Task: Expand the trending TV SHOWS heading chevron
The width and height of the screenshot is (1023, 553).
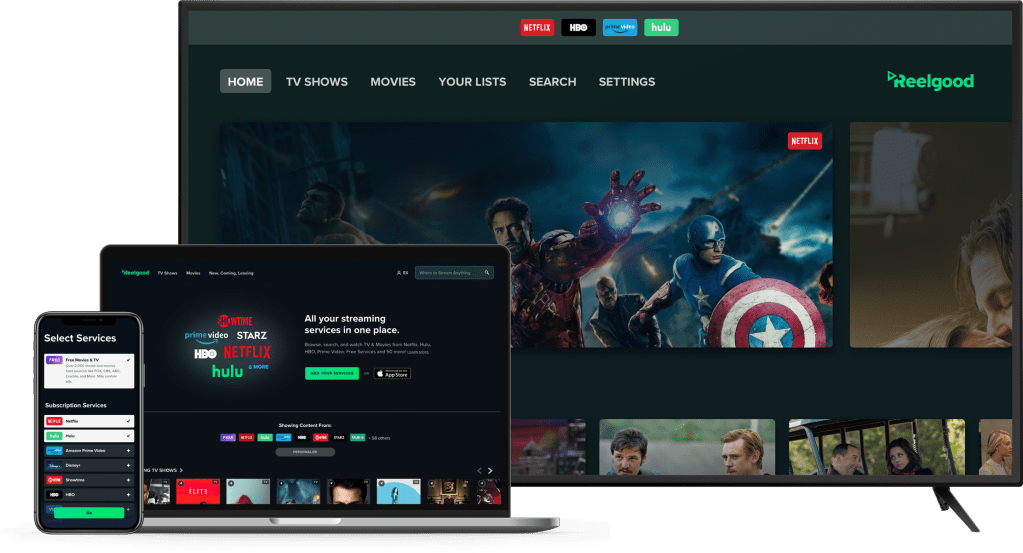Action: [181, 470]
